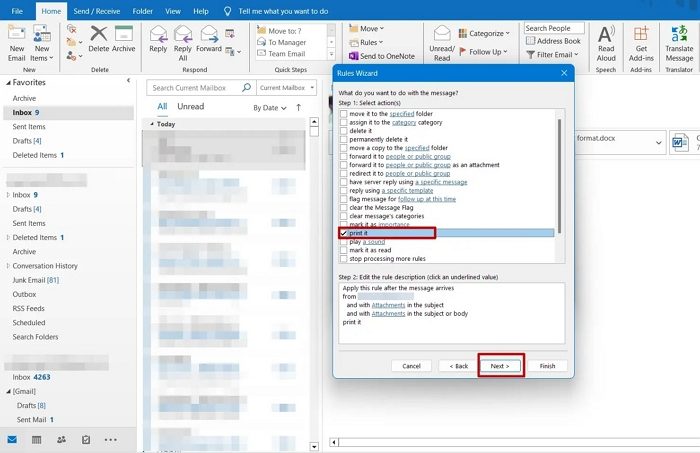Click the Archive icon in ribbon

click(124, 33)
